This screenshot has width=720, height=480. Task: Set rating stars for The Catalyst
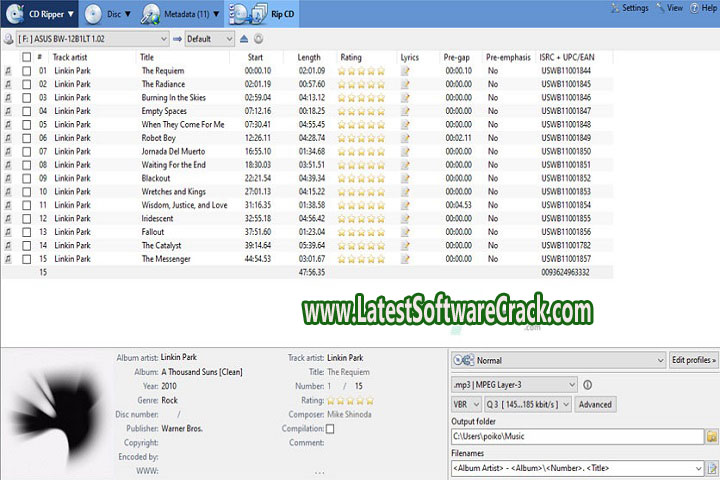point(361,245)
